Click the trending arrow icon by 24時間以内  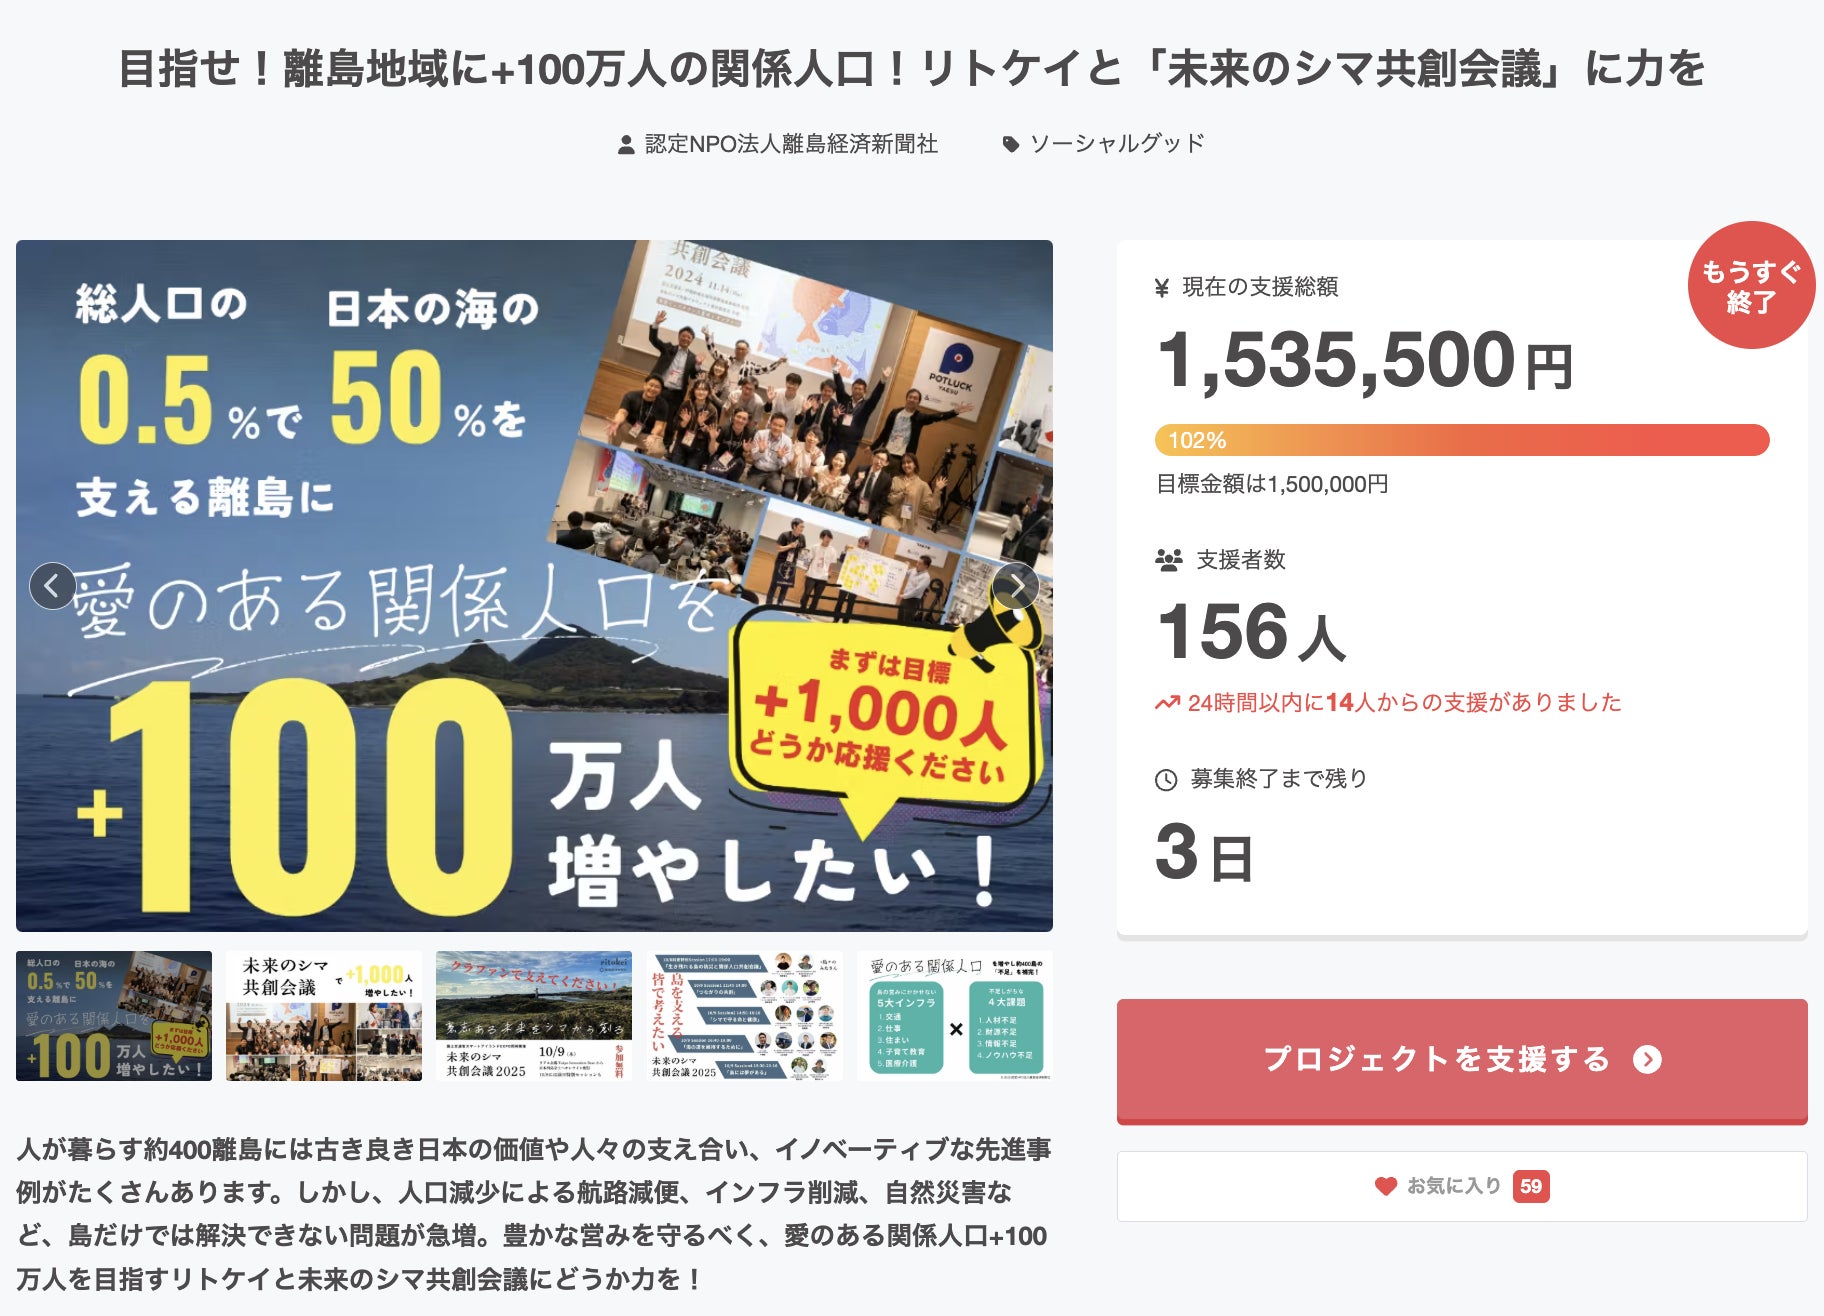click(1167, 703)
